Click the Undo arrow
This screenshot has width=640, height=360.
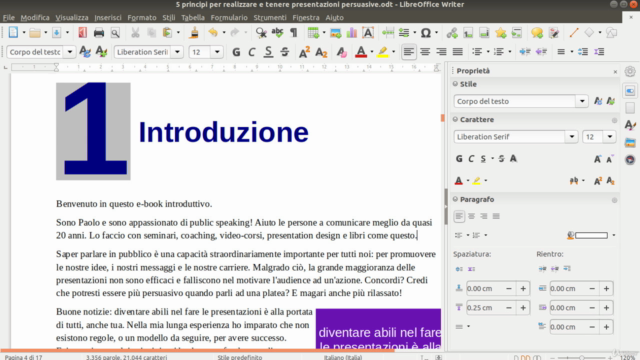(x=213, y=33)
